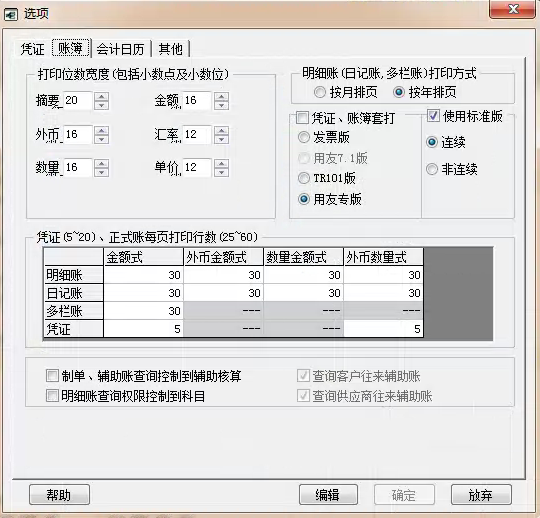Increase the 摘要 width with up arrow
The image size is (540, 518).
[102, 96]
